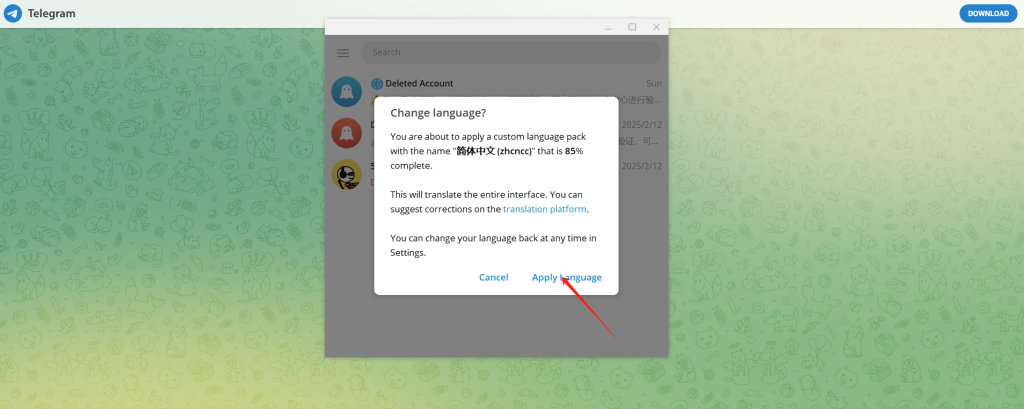1024x409 pixels.
Task: Open the translation platform link
Action: [545, 209]
